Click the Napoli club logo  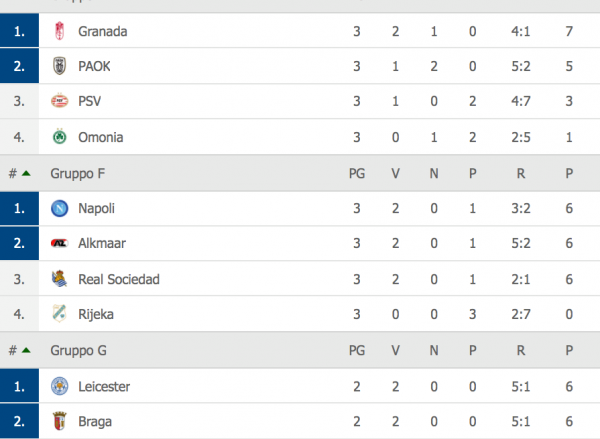59,209
